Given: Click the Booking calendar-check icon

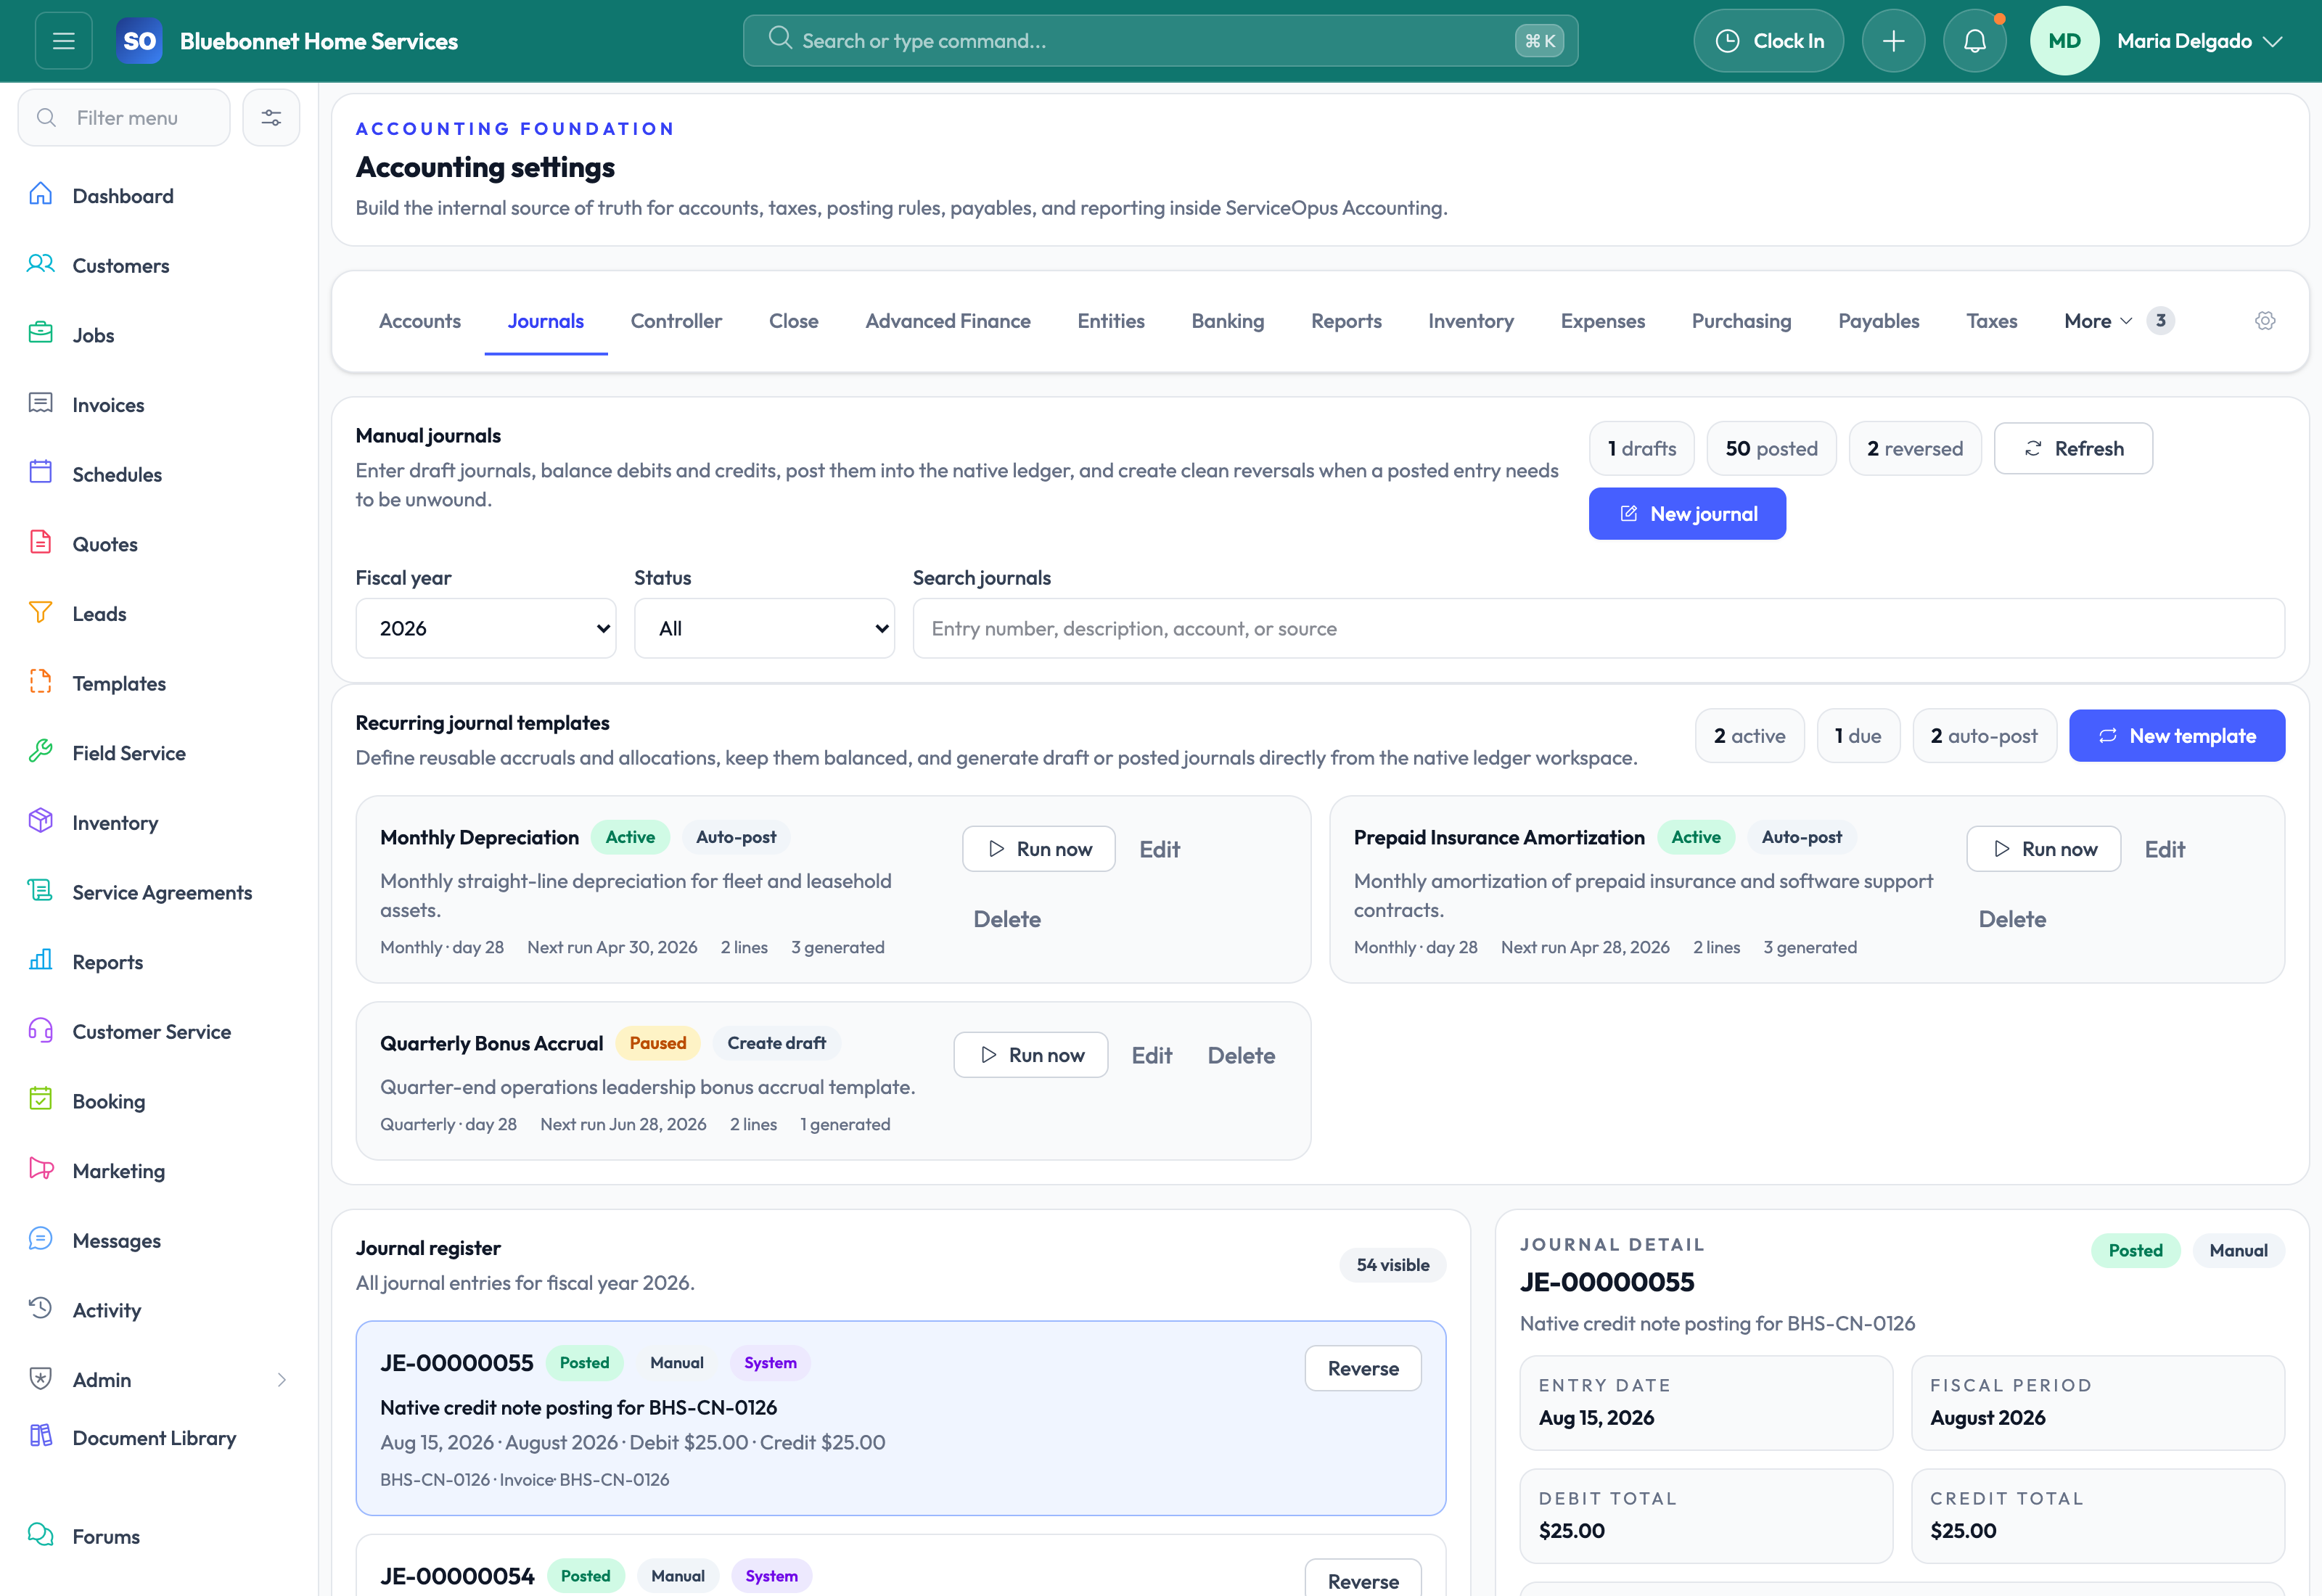Looking at the screenshot, I should click(41, 1100).
